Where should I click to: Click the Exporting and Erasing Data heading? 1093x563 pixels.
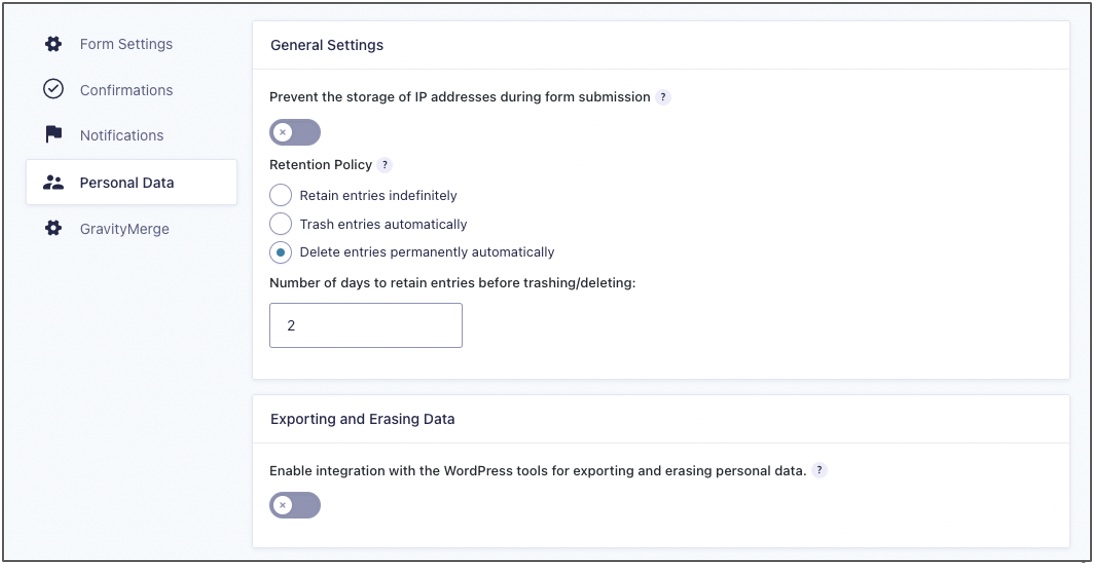click(x=362, y=419)
